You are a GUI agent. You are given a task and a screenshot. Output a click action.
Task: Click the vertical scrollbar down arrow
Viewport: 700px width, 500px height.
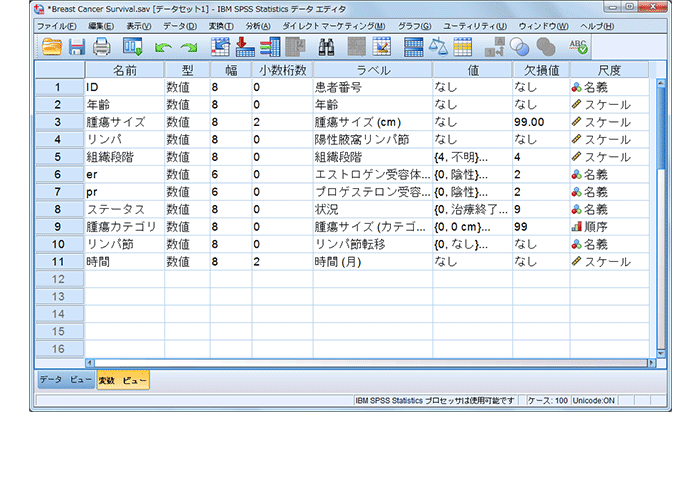(x=661, y=354)
